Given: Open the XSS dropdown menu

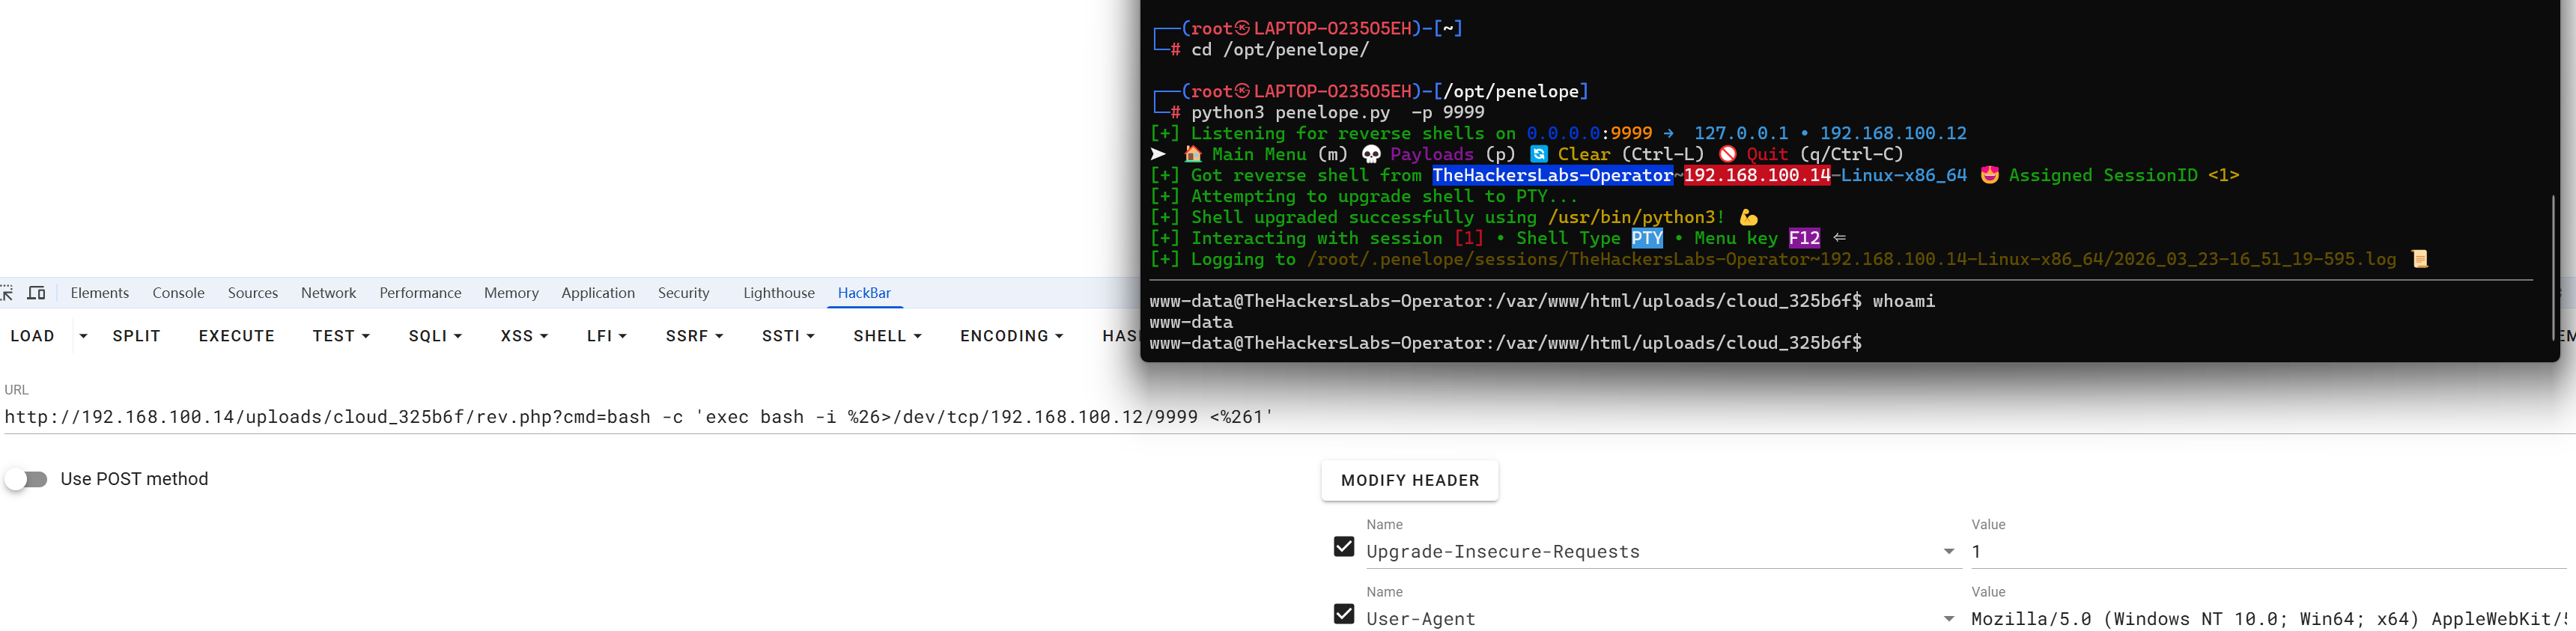Looking at the screenshot, I should pos(524,336).
